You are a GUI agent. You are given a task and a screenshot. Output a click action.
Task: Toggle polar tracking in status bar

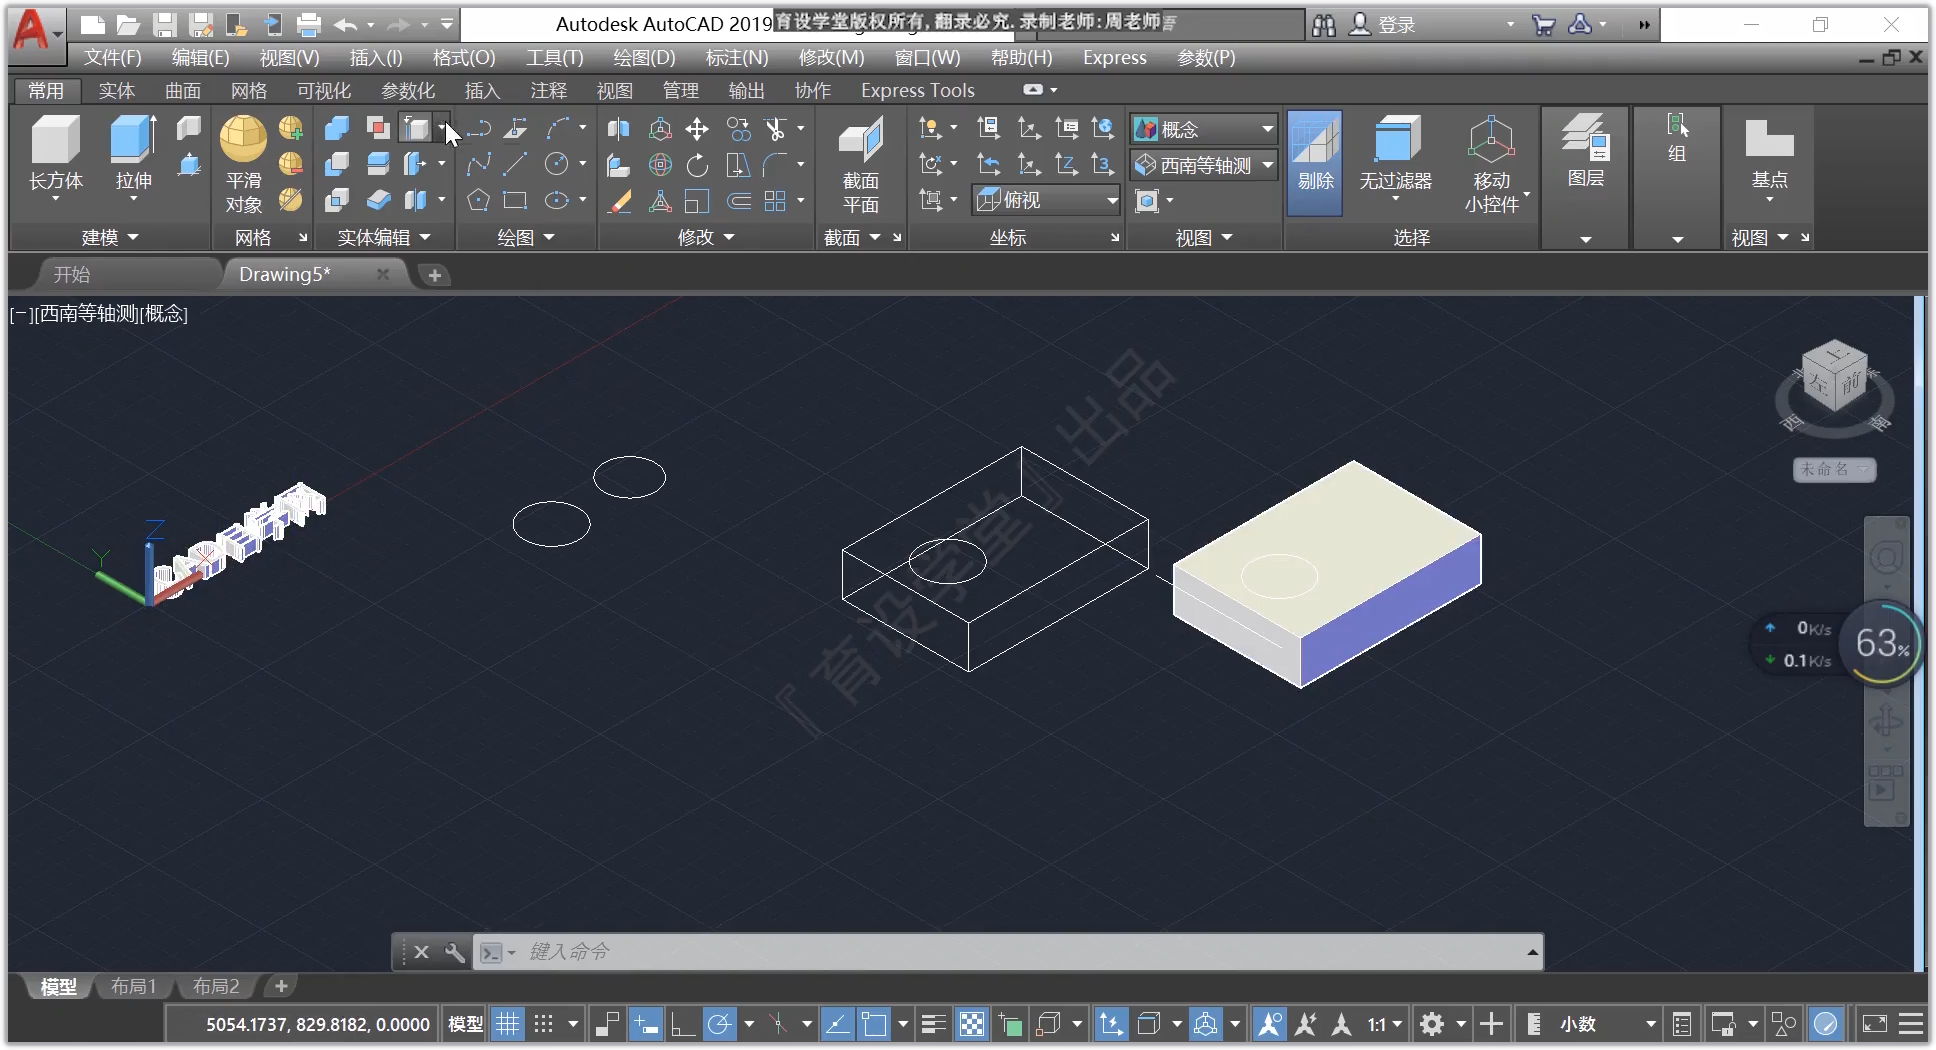point(719,1024)
